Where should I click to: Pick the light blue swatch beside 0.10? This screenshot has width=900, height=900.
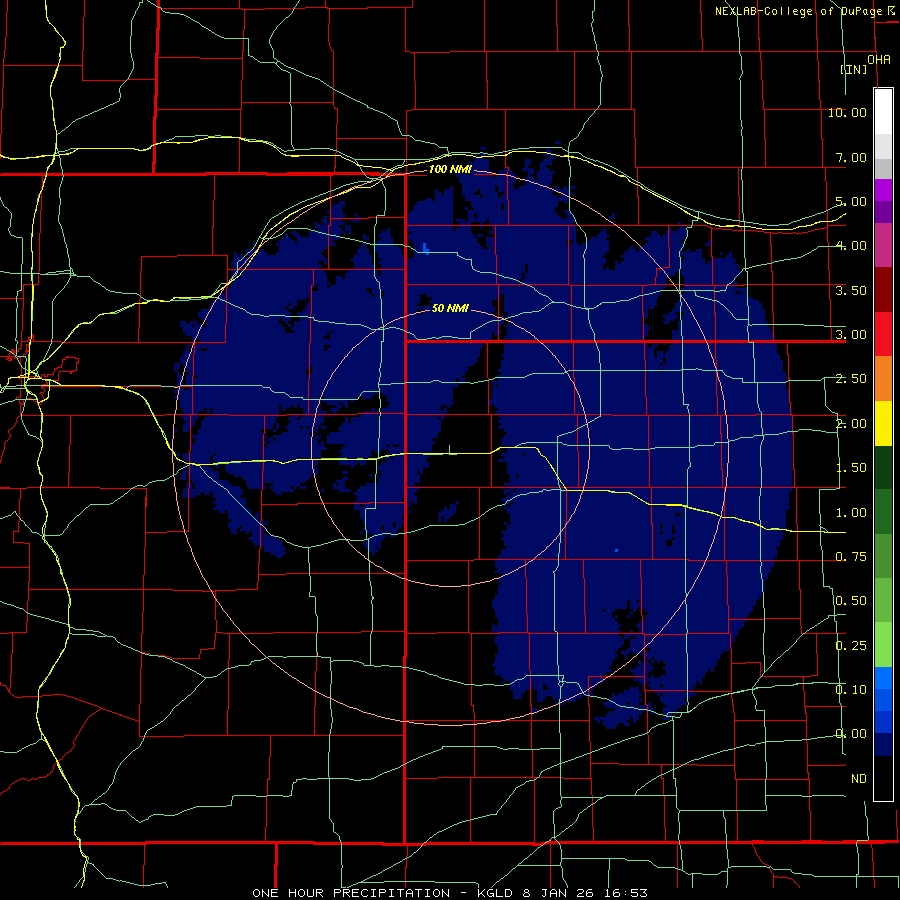pyautogui.click(x=883, y=678)
